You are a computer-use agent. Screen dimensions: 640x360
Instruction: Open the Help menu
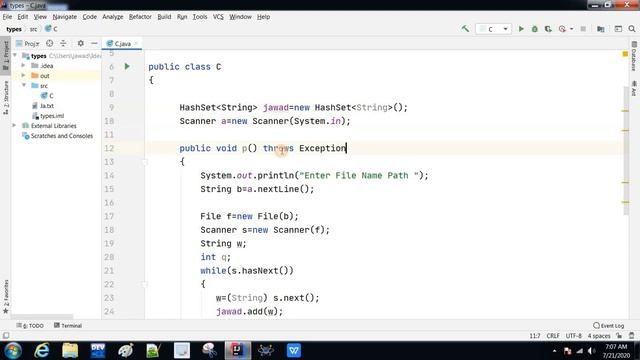pos(263,17)
